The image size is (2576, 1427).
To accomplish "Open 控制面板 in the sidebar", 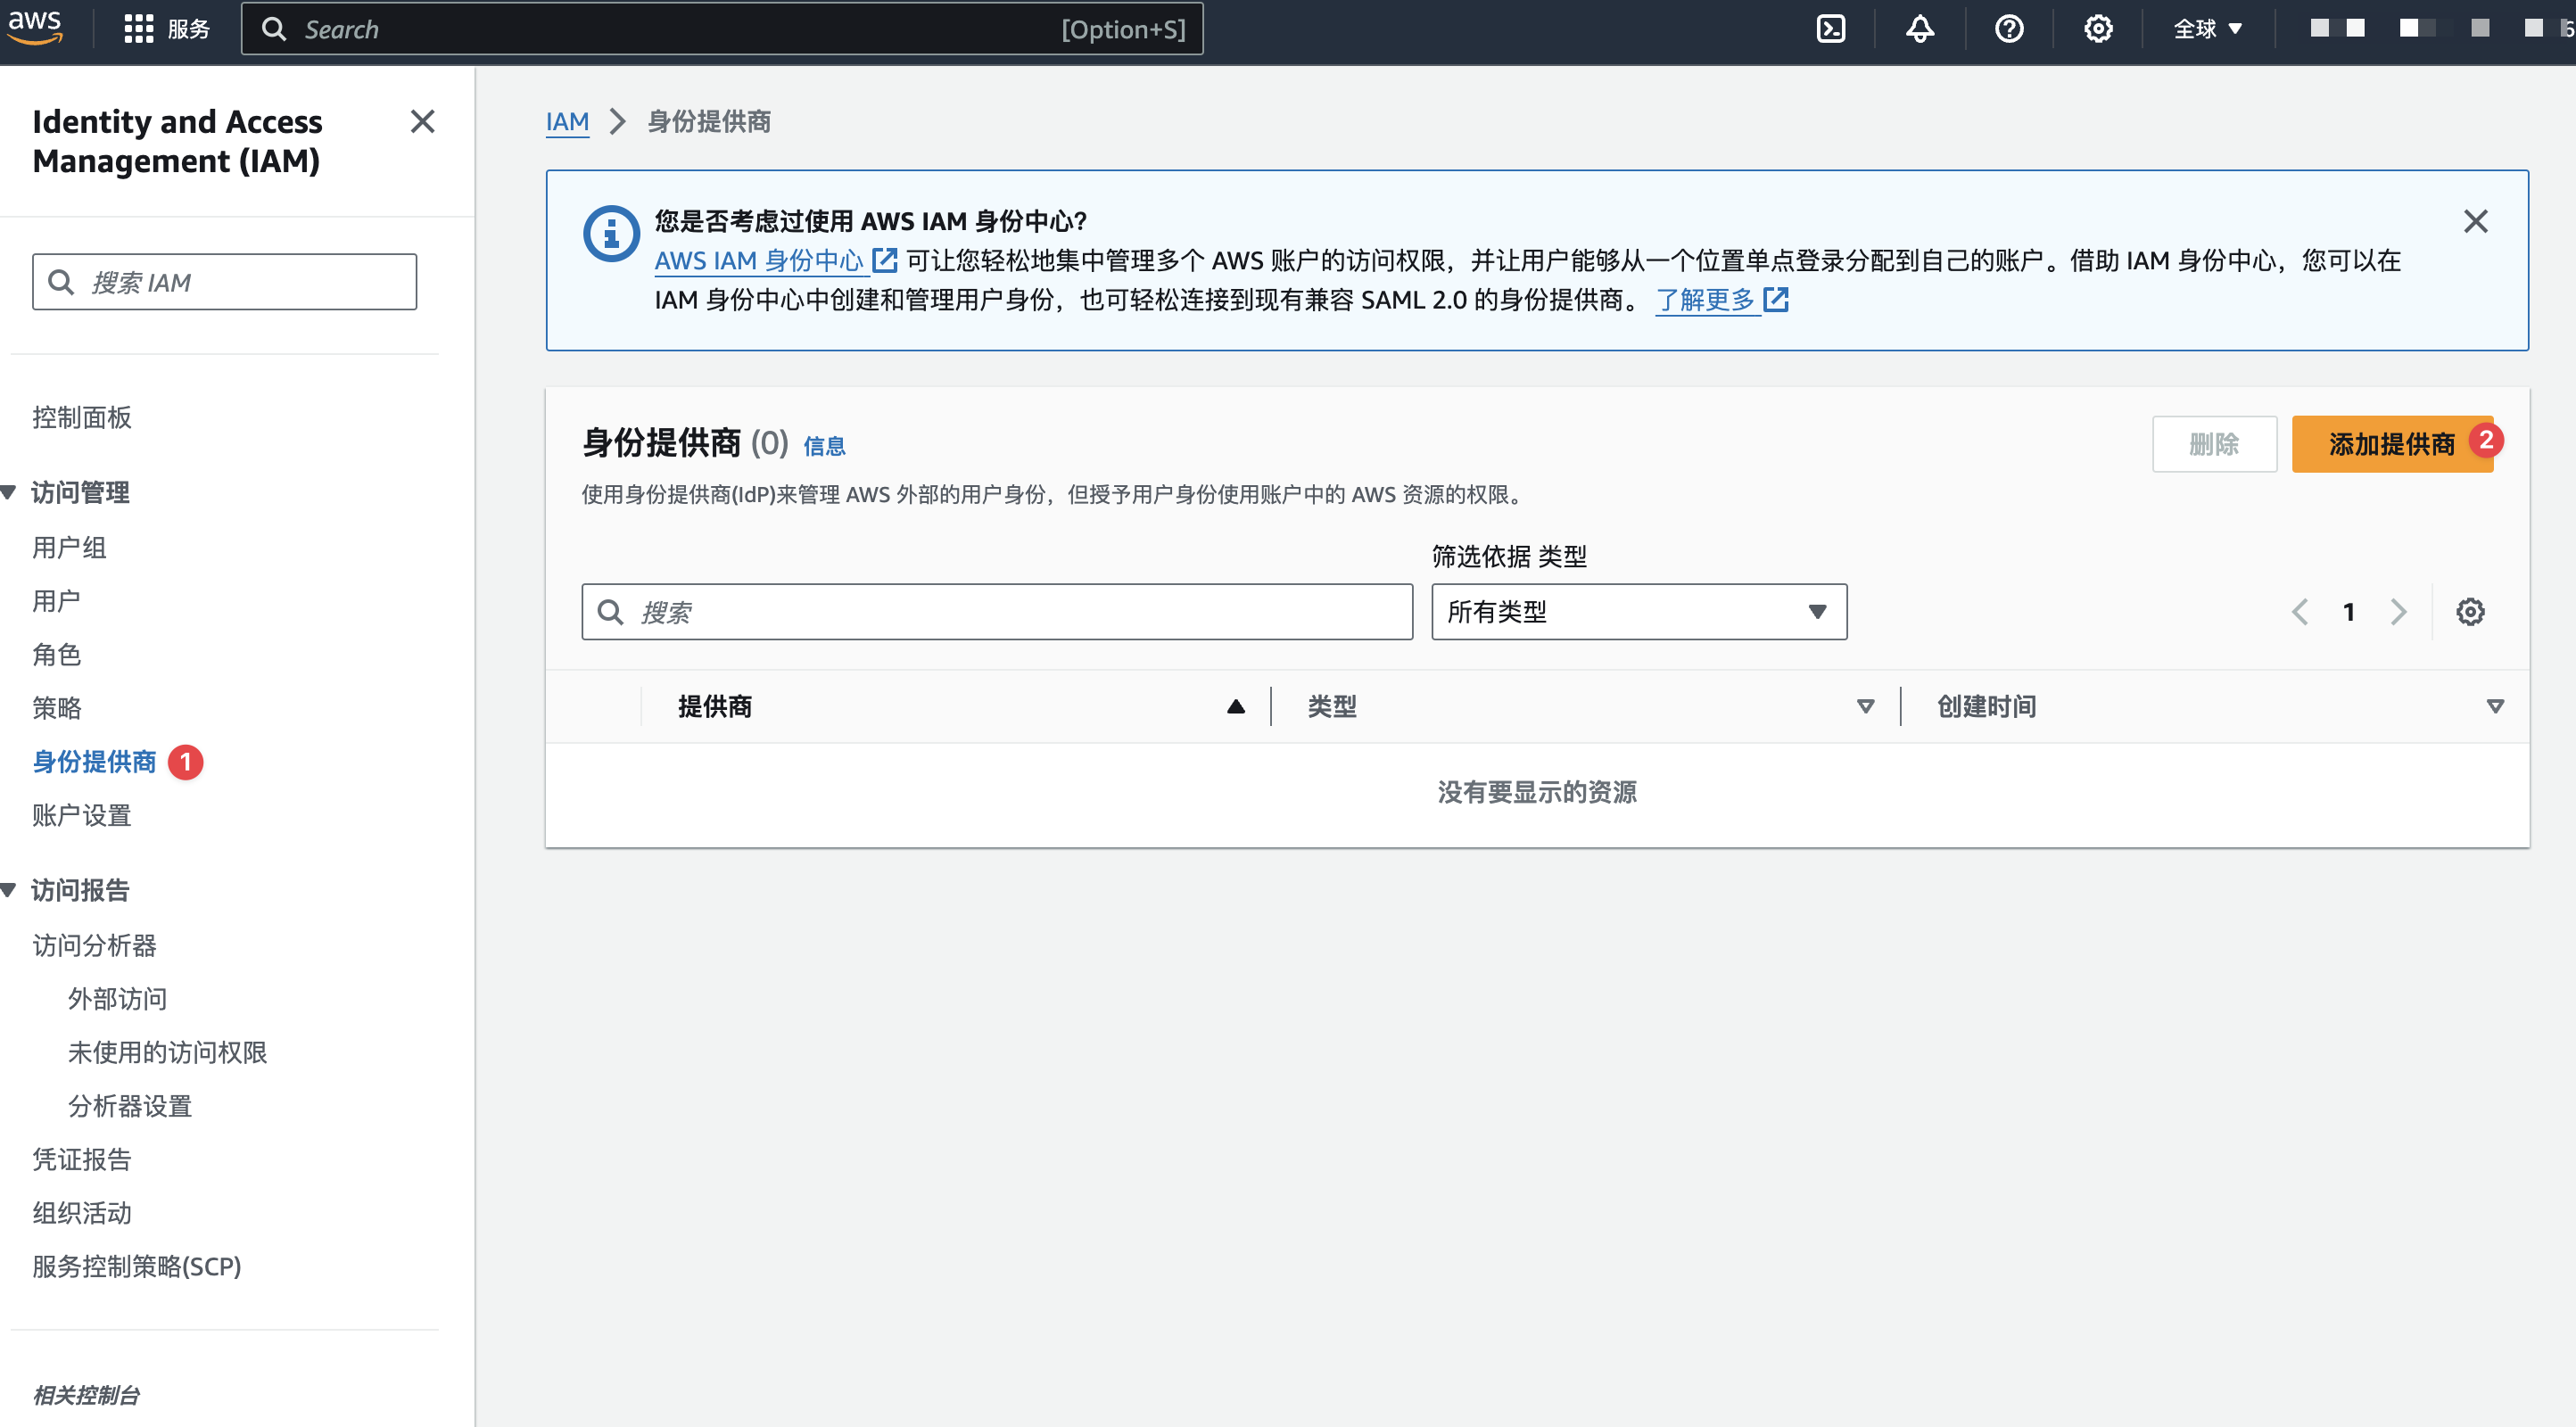I will (82, 417).
